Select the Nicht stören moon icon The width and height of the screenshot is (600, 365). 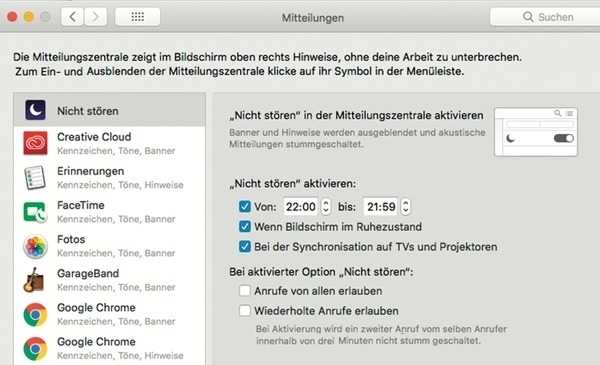click(36, 110)
